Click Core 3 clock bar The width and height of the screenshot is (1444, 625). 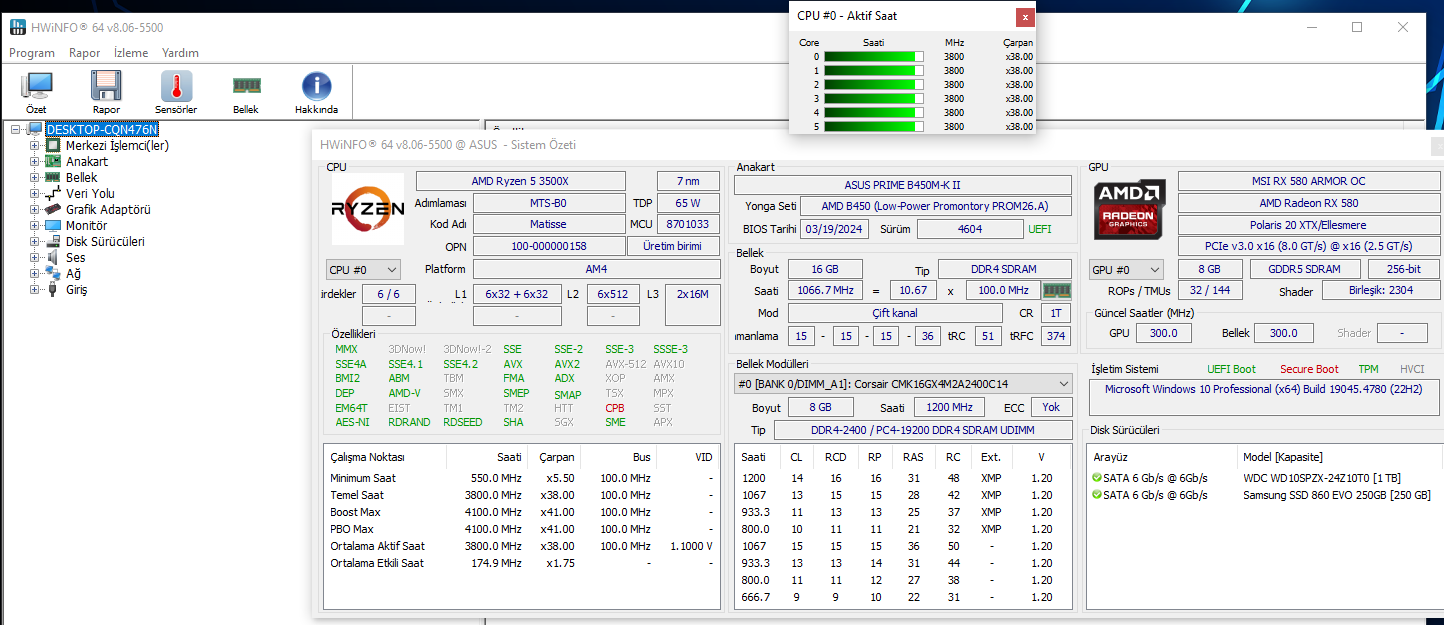pos(873,98)
